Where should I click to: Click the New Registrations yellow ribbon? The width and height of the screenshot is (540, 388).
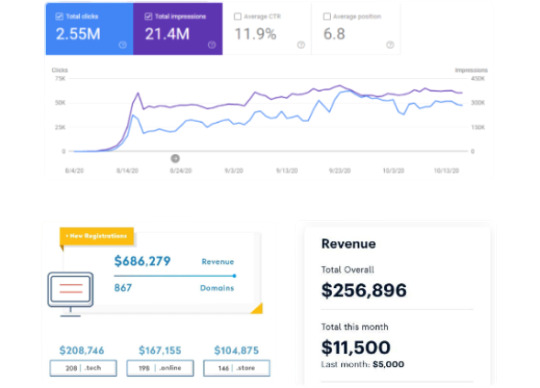pos(97,236)
